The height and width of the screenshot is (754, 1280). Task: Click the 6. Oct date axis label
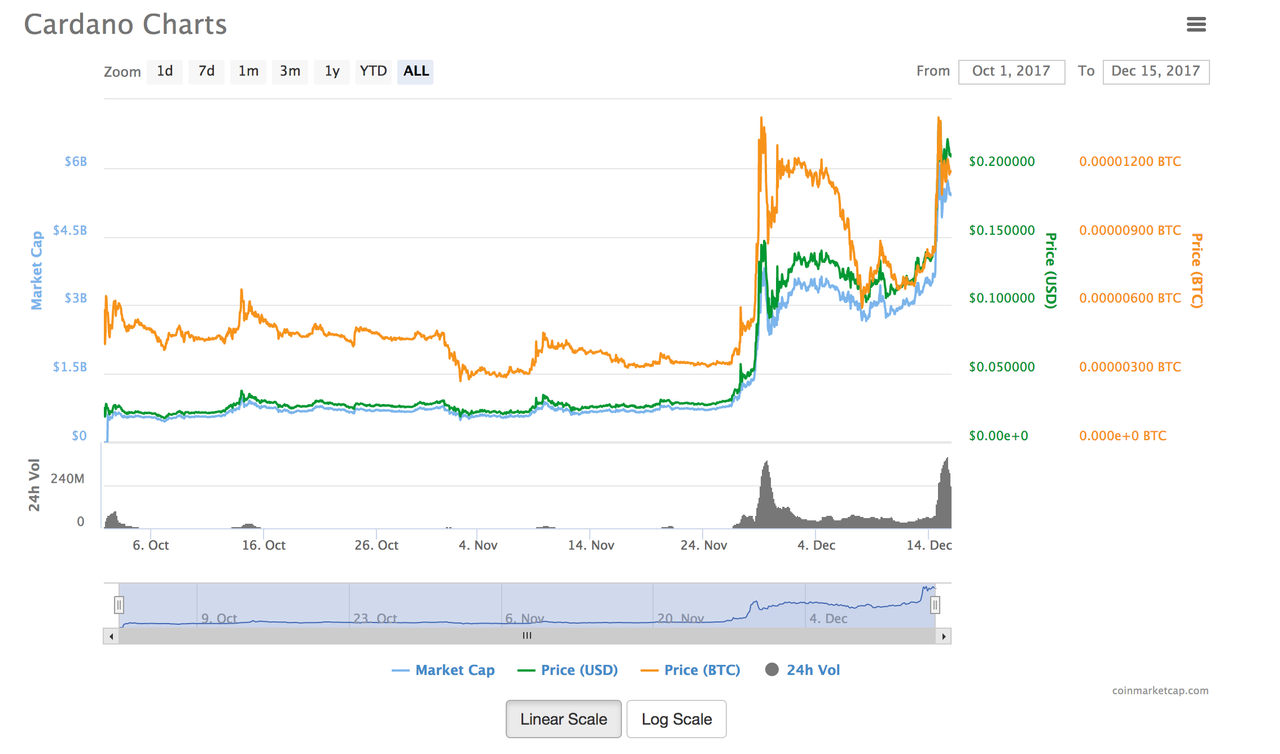point(150,545)
